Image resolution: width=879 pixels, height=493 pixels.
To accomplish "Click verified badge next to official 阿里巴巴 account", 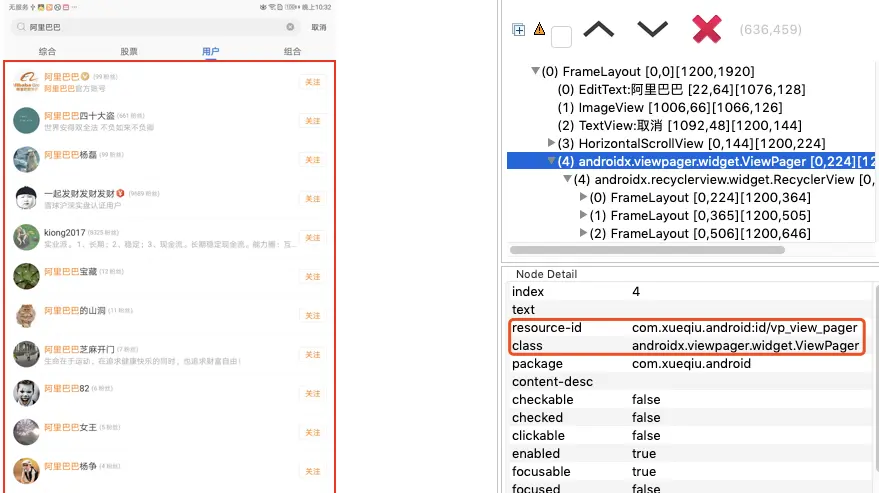I will click(x=85, y=76).
